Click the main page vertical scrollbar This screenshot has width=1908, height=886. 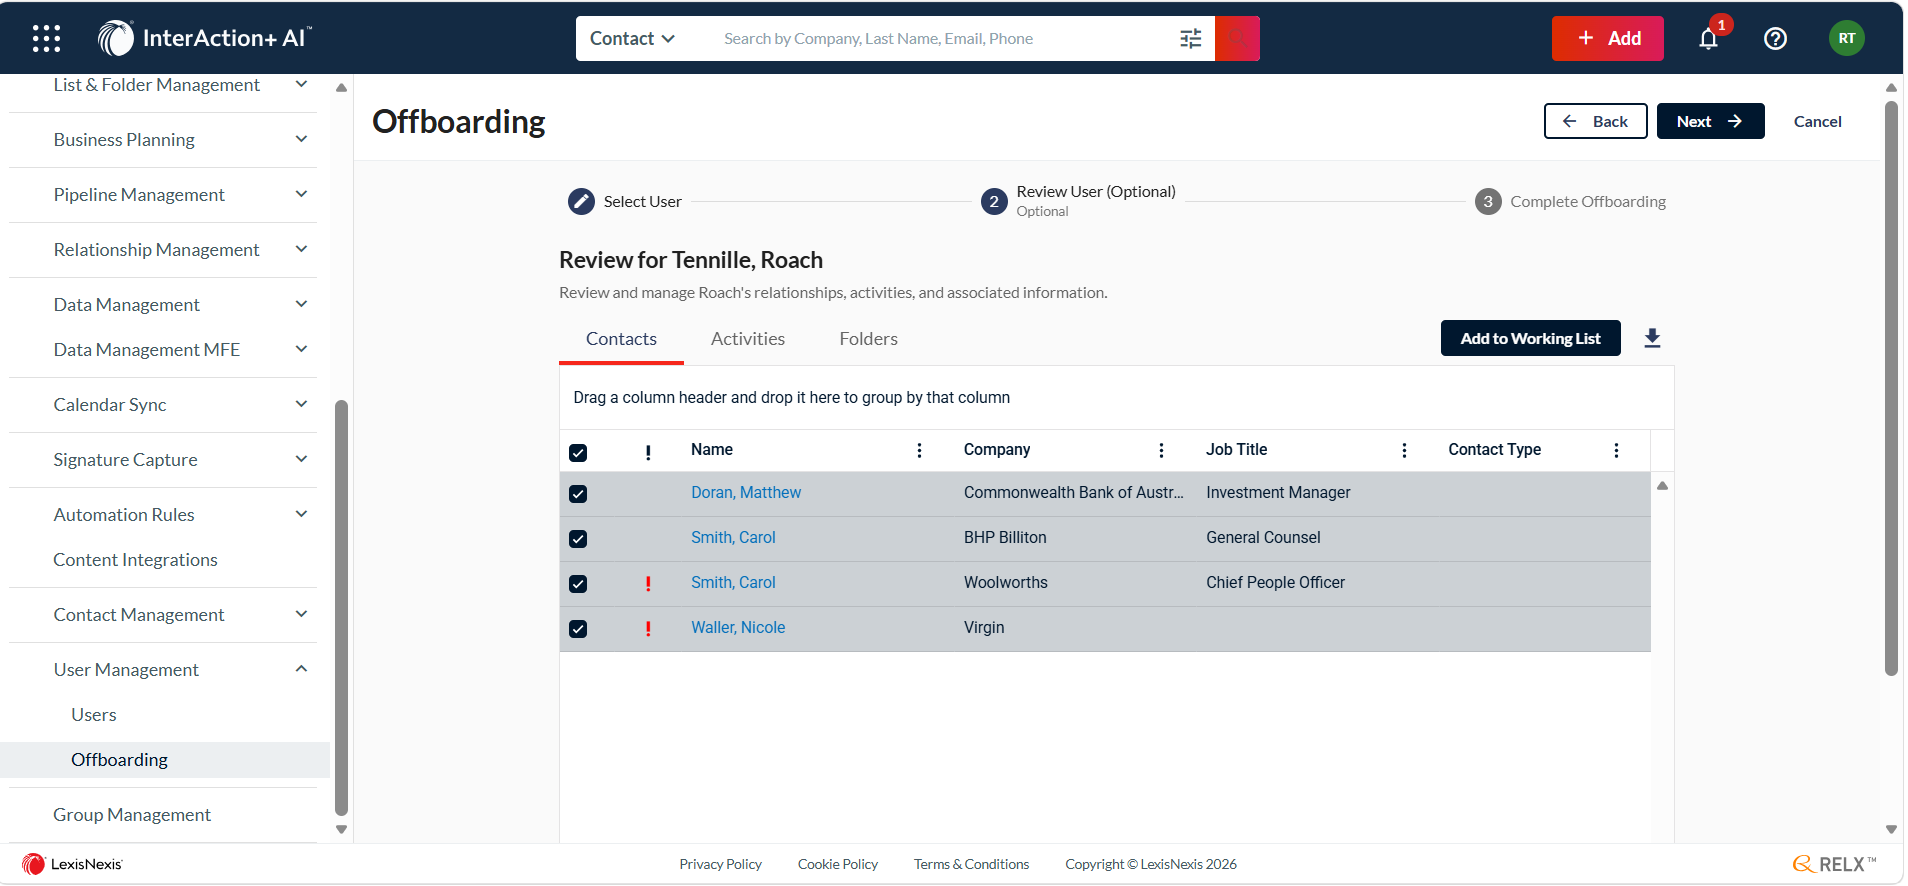1890,388
